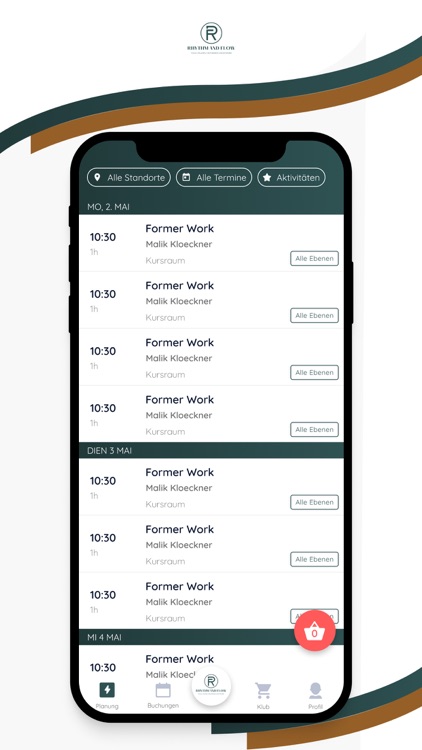The width and height of the screenshot is (422, 750).
Task: Open the first Former Work class on Monday
Action: click(x=211, y=243)
